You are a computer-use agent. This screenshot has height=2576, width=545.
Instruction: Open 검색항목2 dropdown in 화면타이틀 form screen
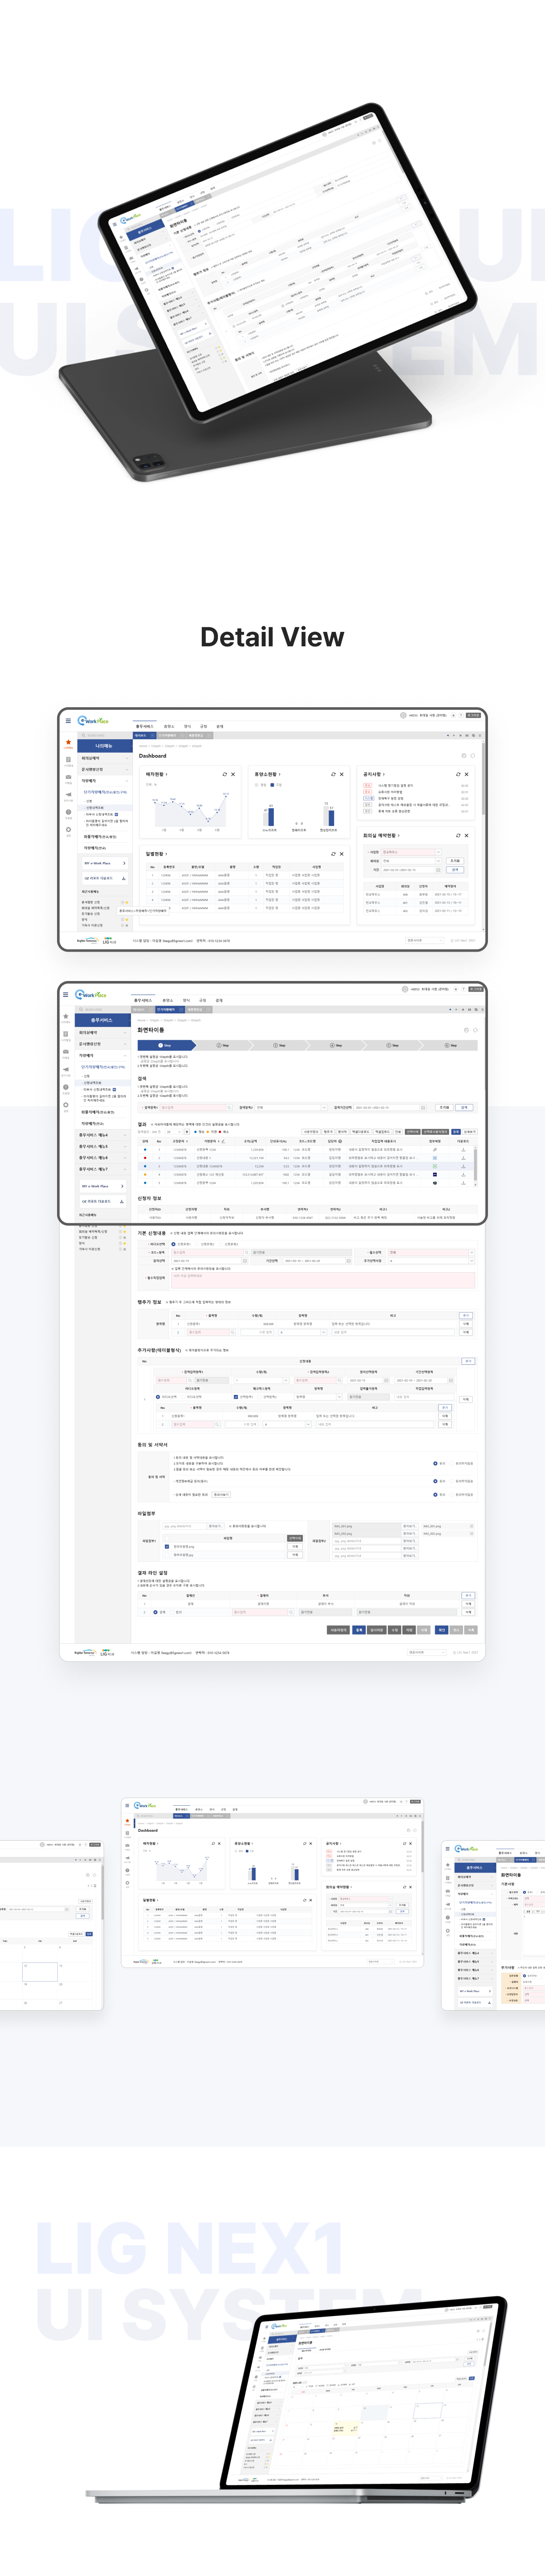tap(291, 1108)
